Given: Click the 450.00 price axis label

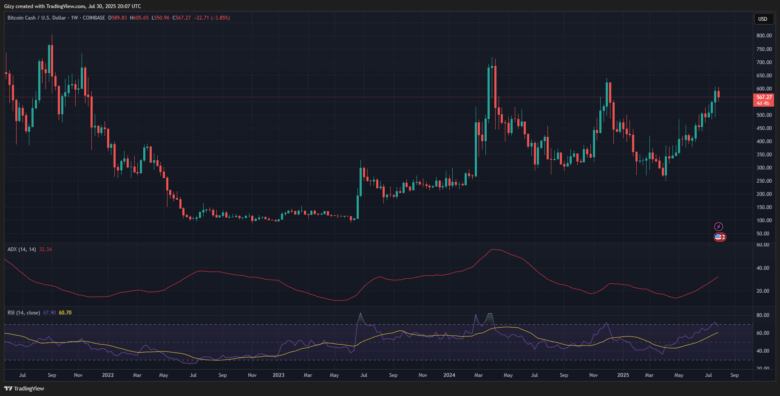Looking at the screenshot, I should 764,128.
